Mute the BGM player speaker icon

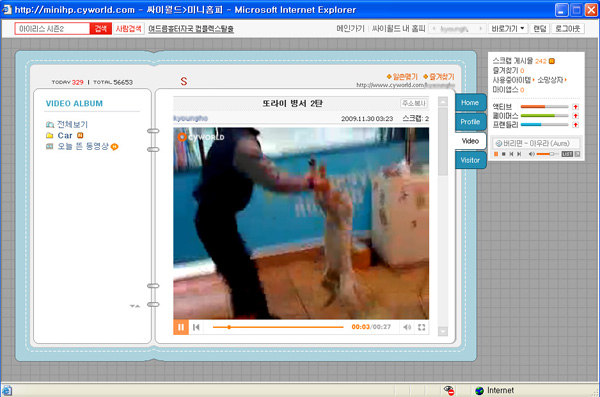(532, 154)
